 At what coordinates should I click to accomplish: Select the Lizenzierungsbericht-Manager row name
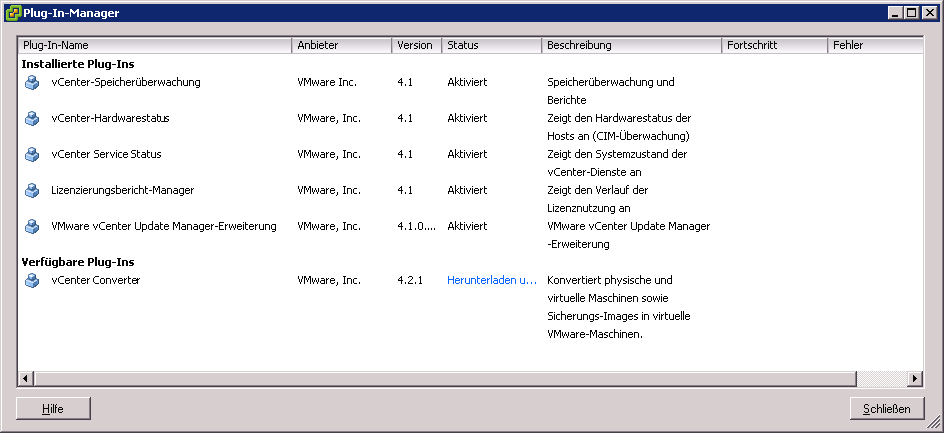123,190
